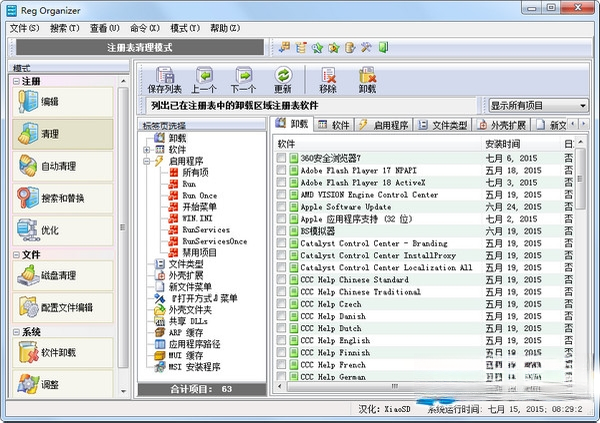This screenshot has height=423, width=600.
Task: Check Adobe Flash Player 18 ActiveX checkbox
Action: [281, 182]
